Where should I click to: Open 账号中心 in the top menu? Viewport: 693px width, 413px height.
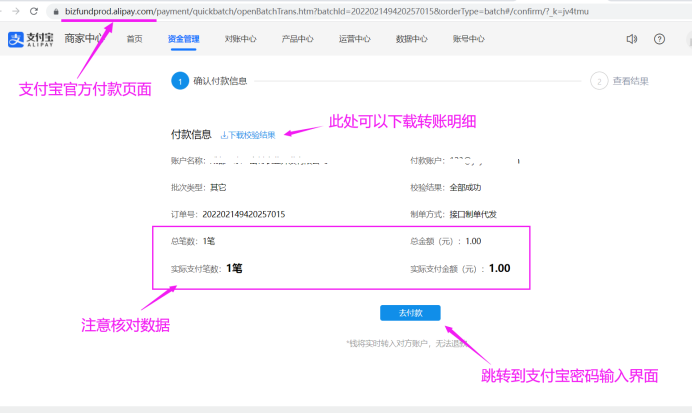click(x=468, y=40)
